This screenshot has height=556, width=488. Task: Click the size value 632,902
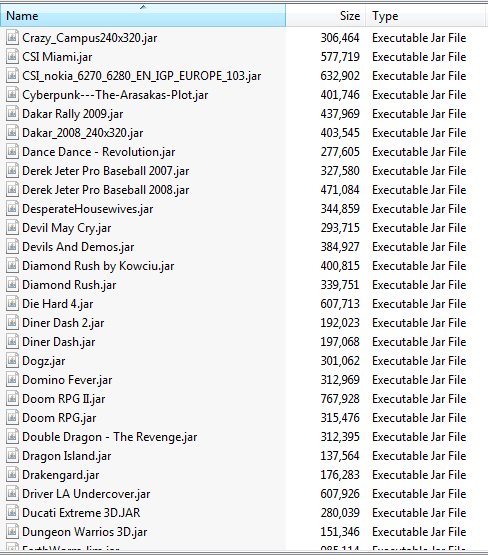pos(340,76)
